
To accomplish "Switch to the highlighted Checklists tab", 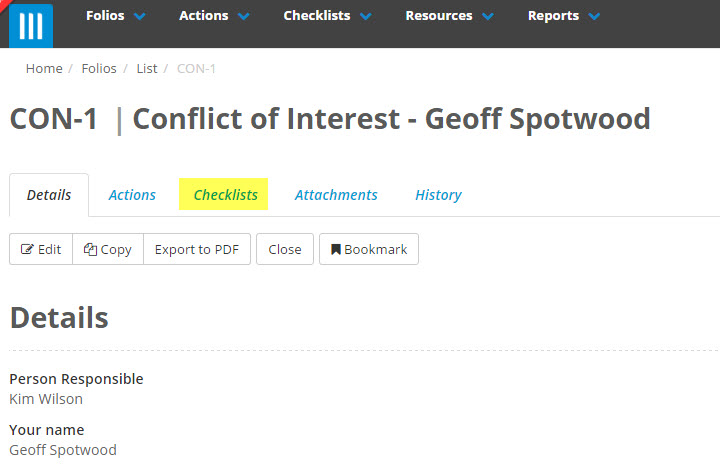I will 225,195.
